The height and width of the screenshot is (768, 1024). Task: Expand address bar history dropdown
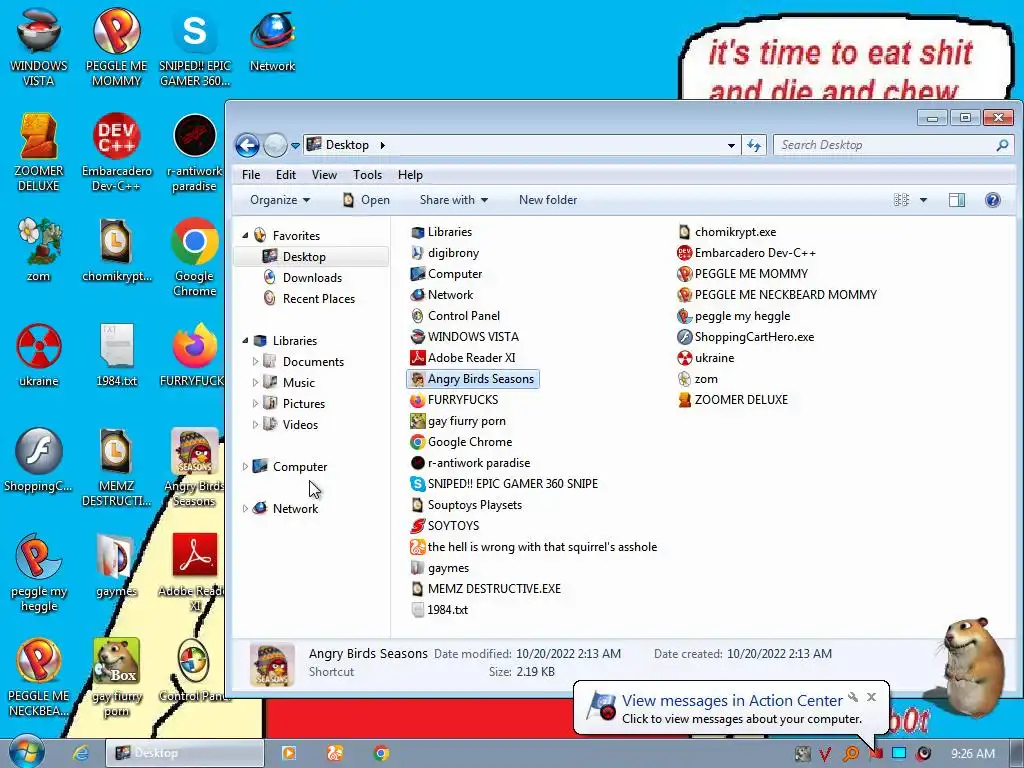pyautogui.click(x=731, y=145)
